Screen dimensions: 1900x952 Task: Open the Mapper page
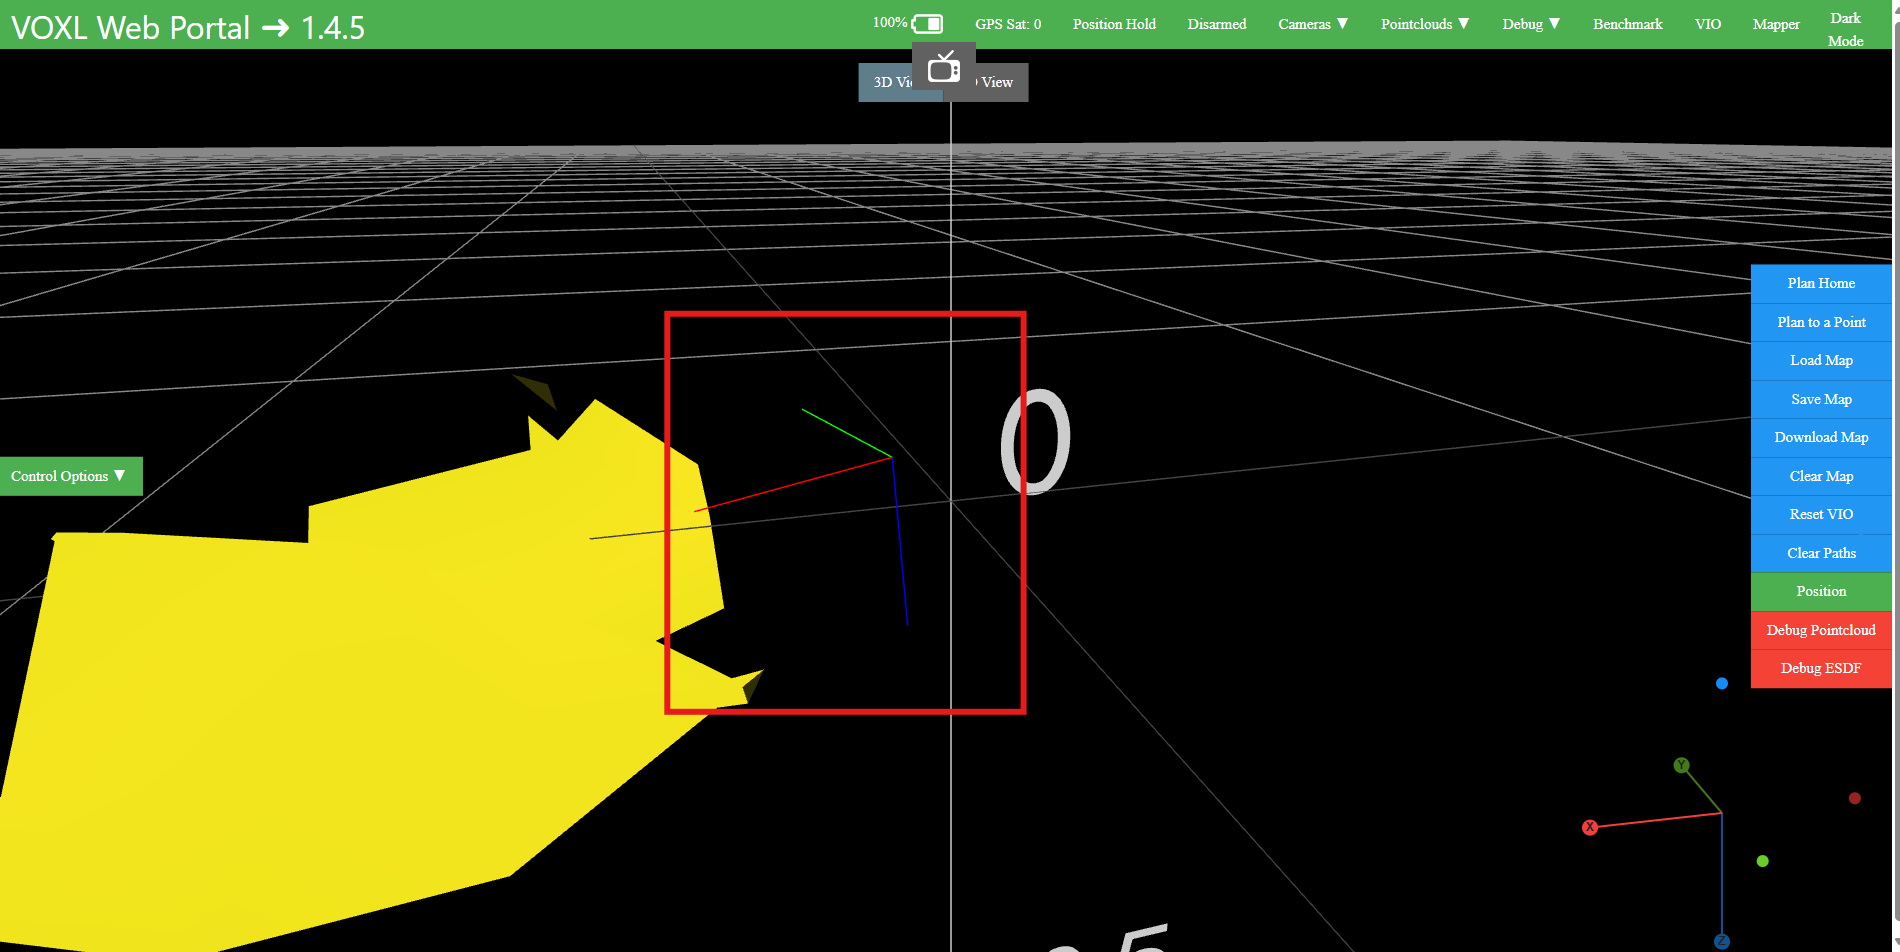pyautogui.click(x=1776, y=24)
